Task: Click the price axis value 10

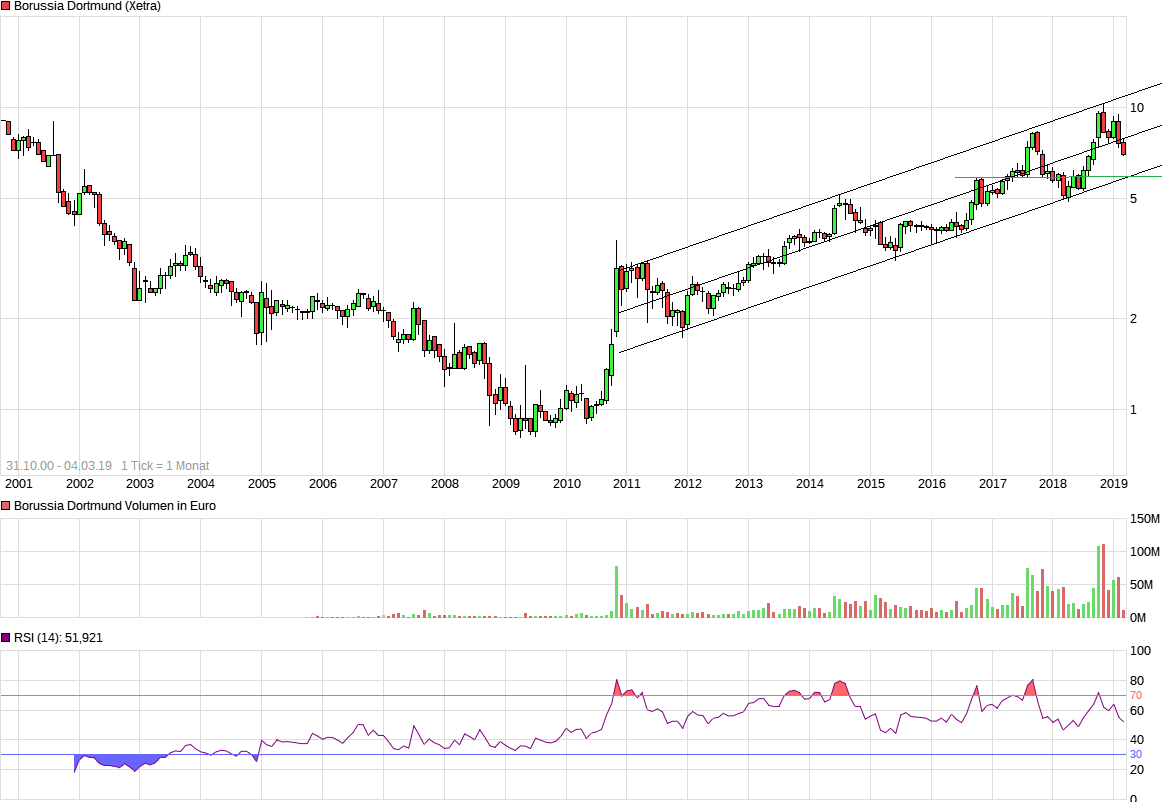Action: (1137, 108)
